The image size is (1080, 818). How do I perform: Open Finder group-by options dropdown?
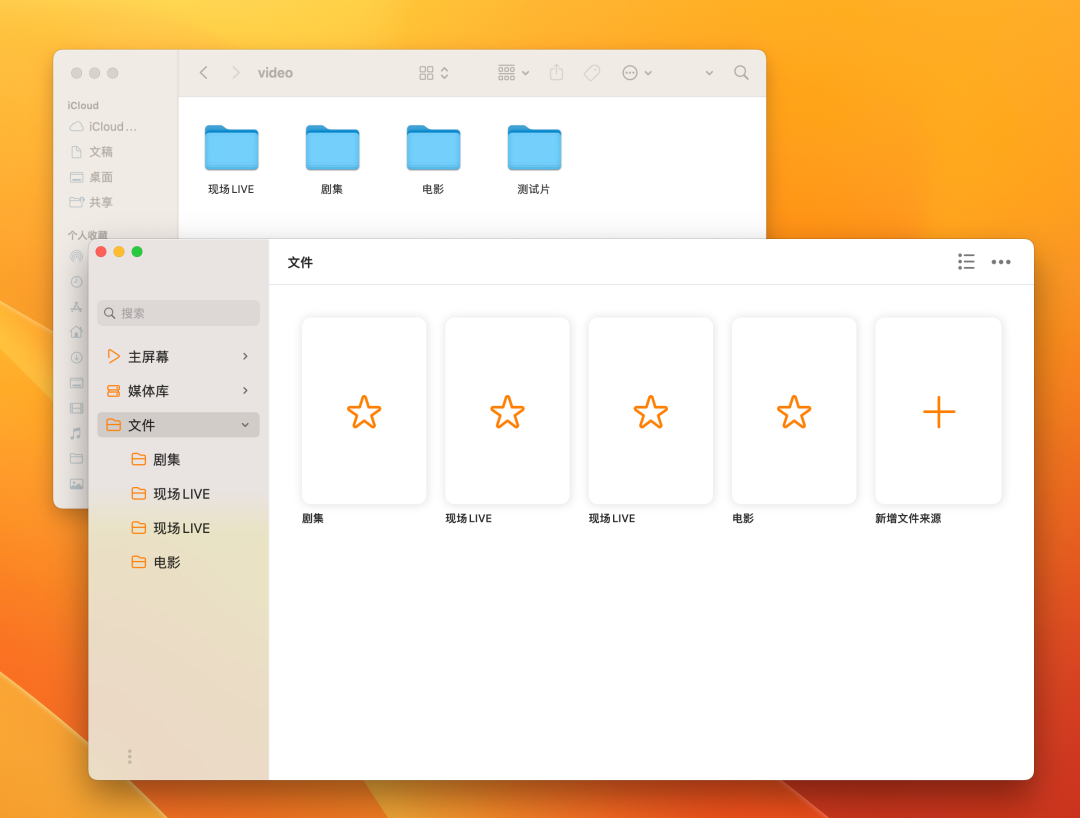[513, 73]
